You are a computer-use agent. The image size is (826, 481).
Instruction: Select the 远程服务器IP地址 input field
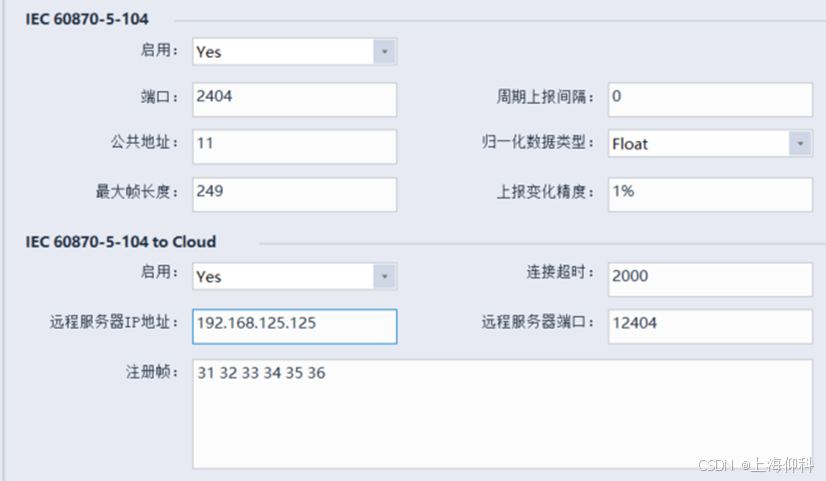[295, 324]
